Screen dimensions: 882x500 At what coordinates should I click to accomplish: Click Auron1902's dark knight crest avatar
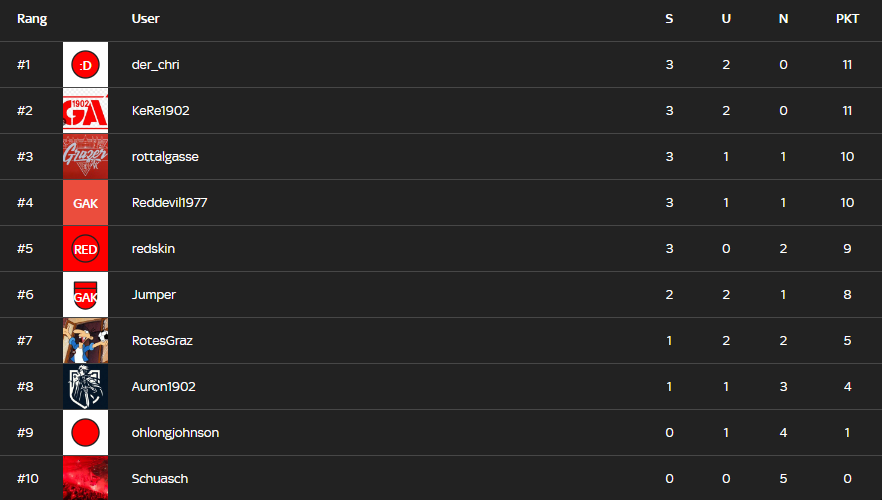tap(85, 387)
